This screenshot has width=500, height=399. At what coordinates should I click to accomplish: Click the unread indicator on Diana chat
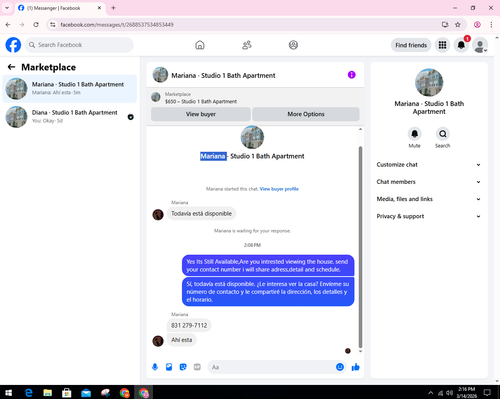tap(131, 117)
